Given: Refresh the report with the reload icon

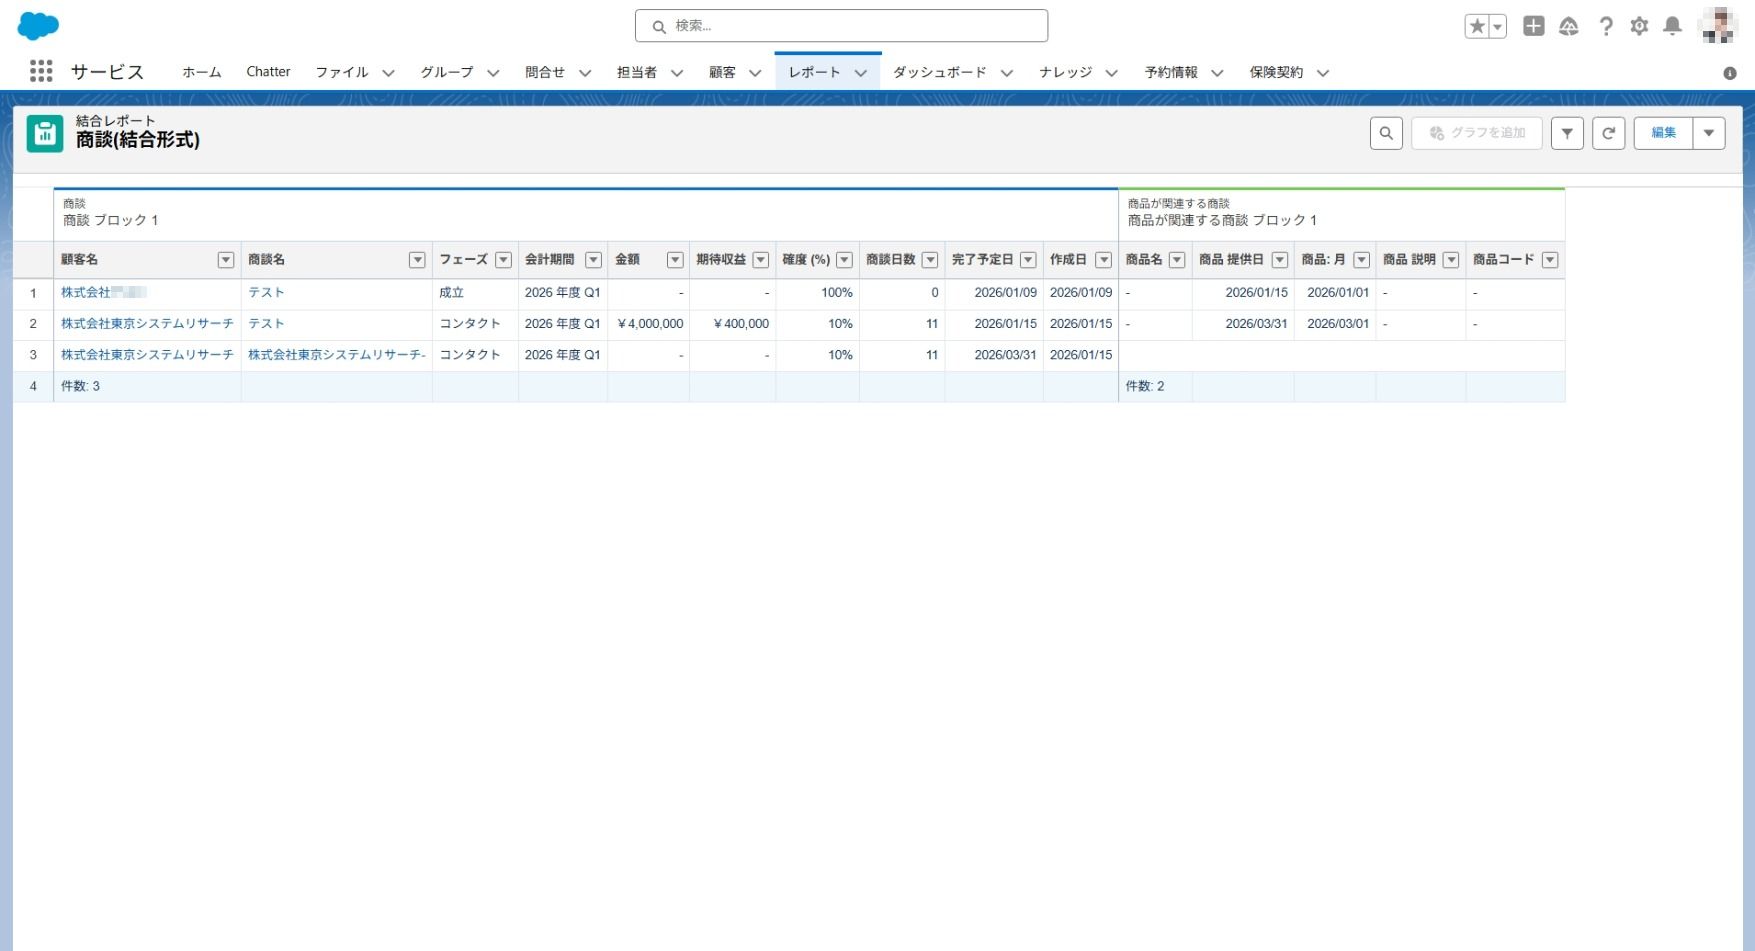Looking at the screenshot, I should pyautogui.click(x=1608, y=133).
